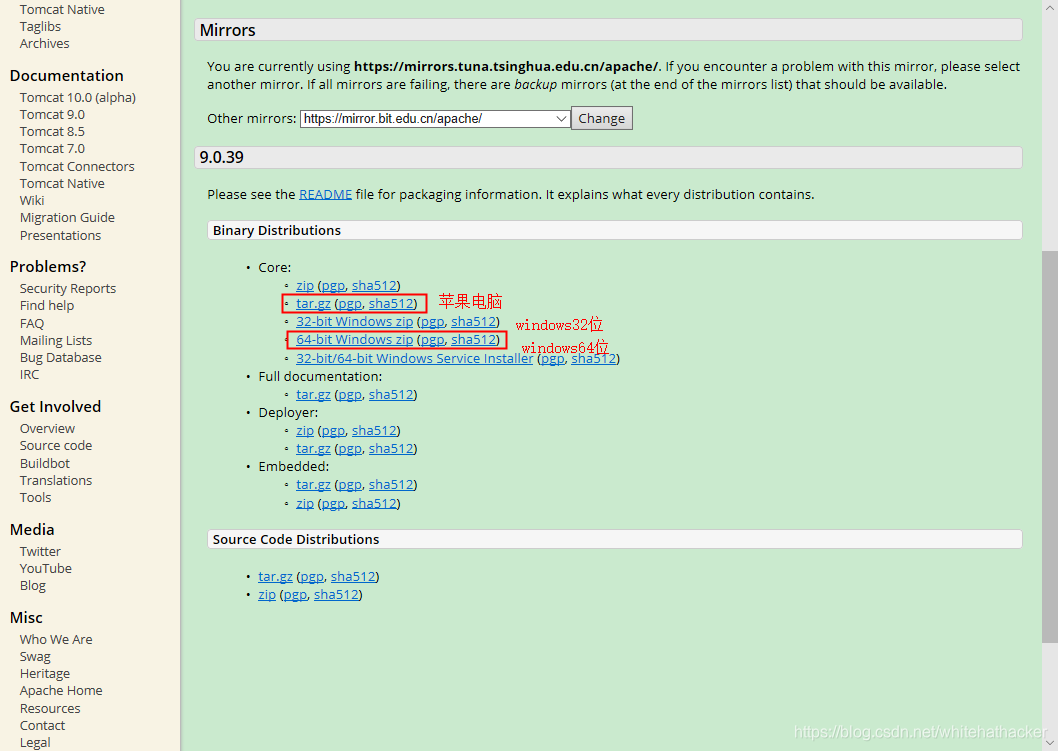Download the Deployer tar.gz
This screenshot has width=1058, height=751.
click(x=313, y=449)
